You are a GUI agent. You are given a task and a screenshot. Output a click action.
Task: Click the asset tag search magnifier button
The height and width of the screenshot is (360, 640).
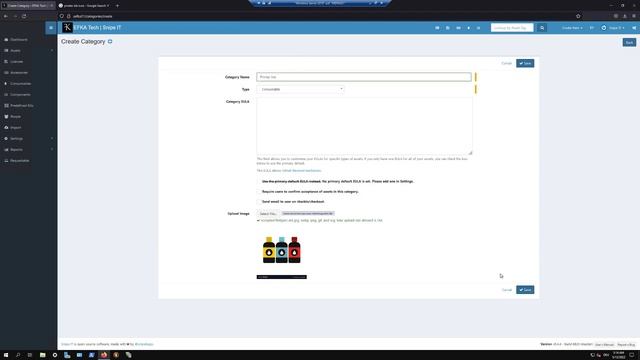(x=542, y=28)
